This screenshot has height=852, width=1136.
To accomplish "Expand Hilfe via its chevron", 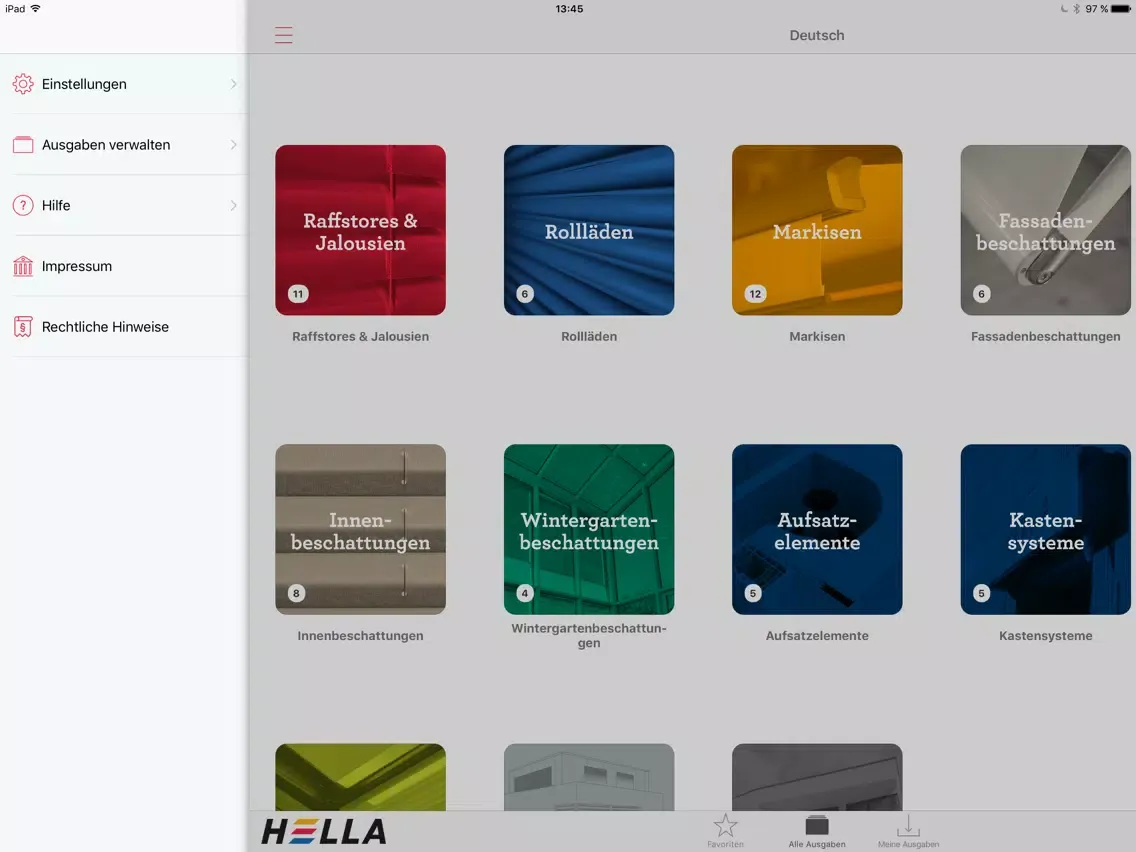I will tap(233, 206).
